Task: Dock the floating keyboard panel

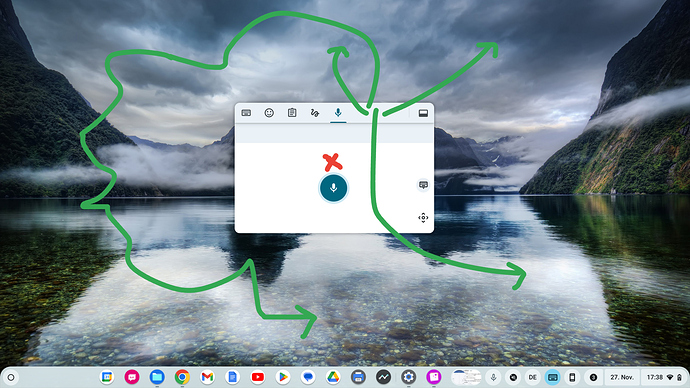Action: (x=423, y=113)
